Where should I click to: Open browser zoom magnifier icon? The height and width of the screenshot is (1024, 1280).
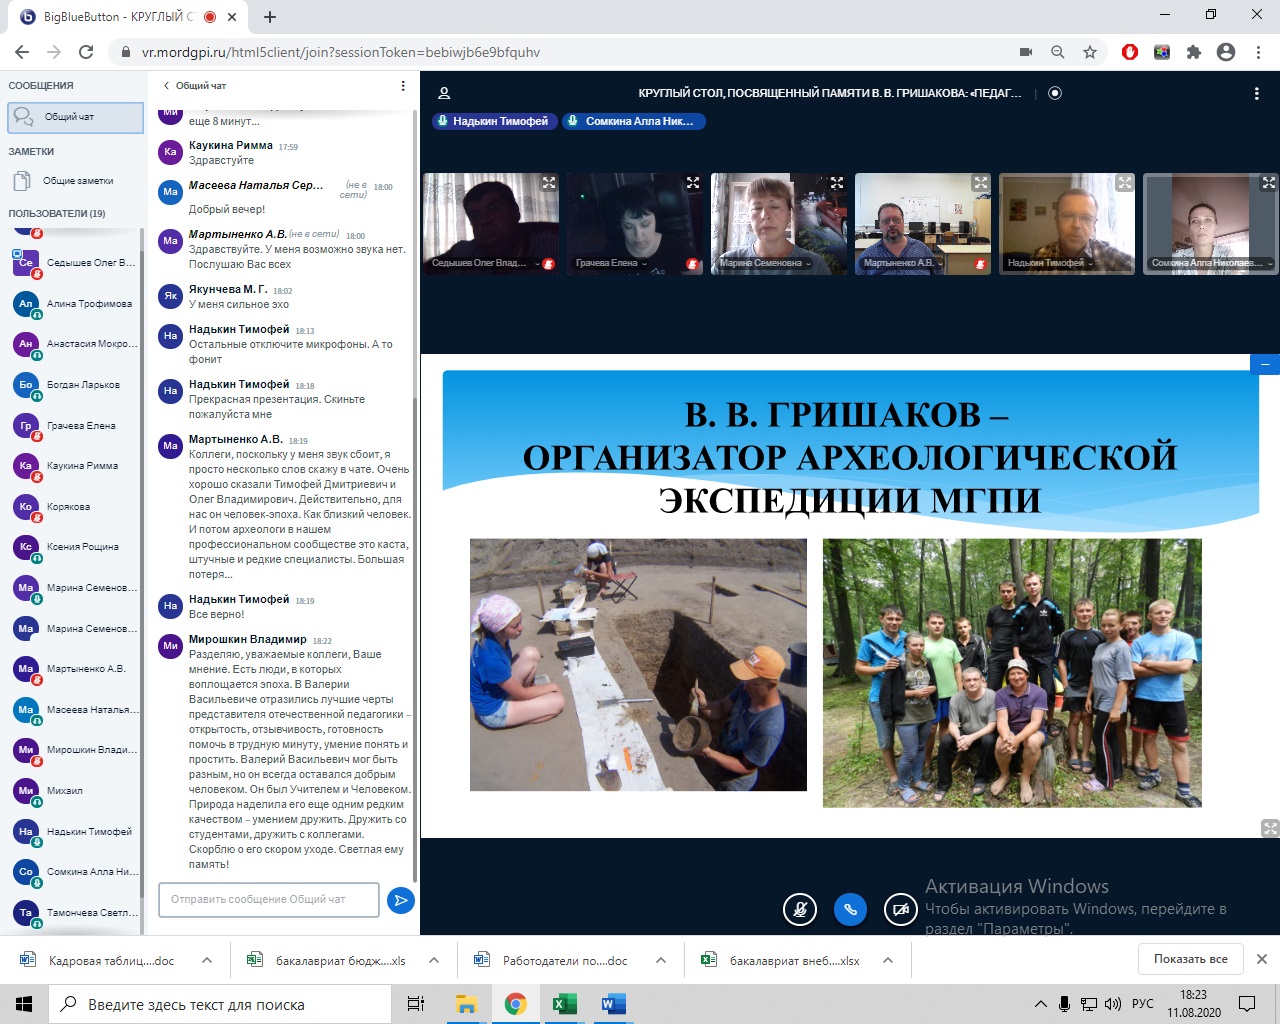1058,52
